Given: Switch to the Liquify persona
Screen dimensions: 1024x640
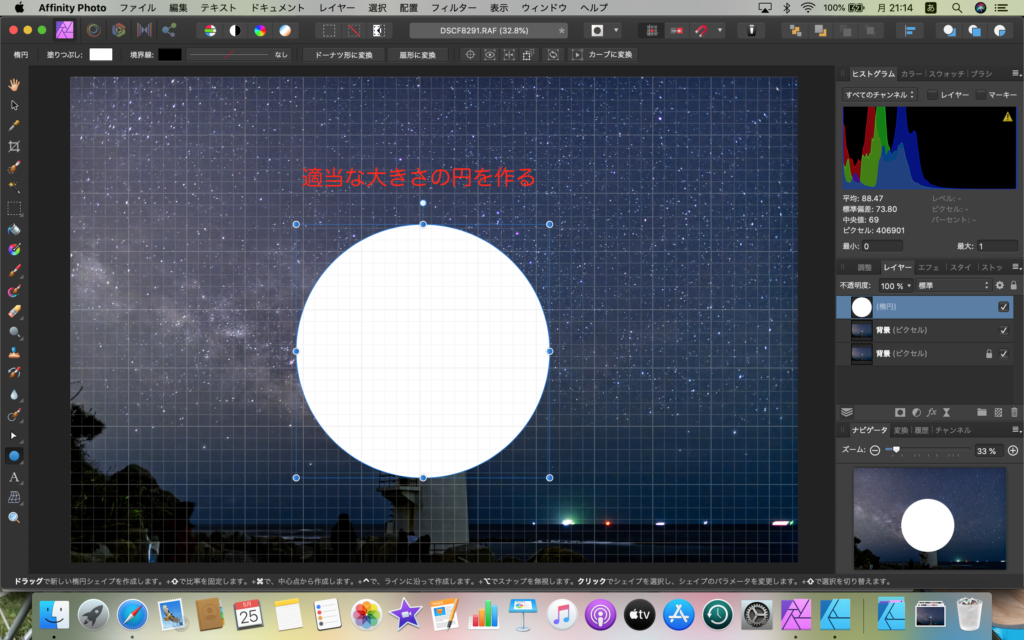Looking at the screenshot, I should (x=93, y=30).
